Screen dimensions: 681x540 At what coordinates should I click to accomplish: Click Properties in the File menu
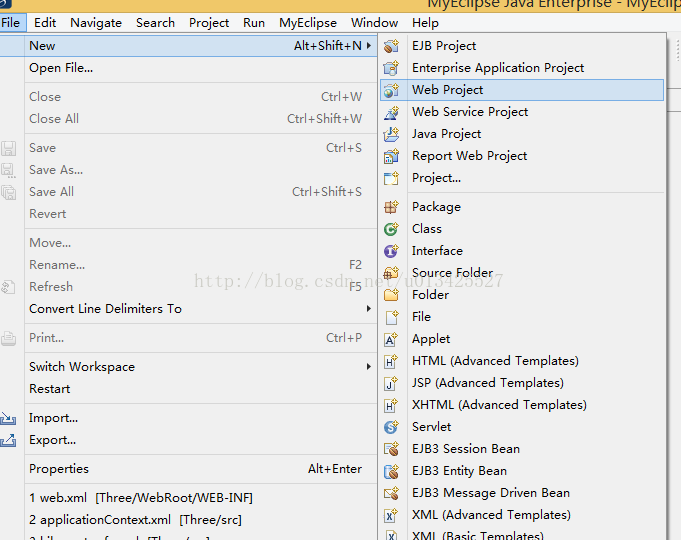pyautogui.click(x=59, y=469)
